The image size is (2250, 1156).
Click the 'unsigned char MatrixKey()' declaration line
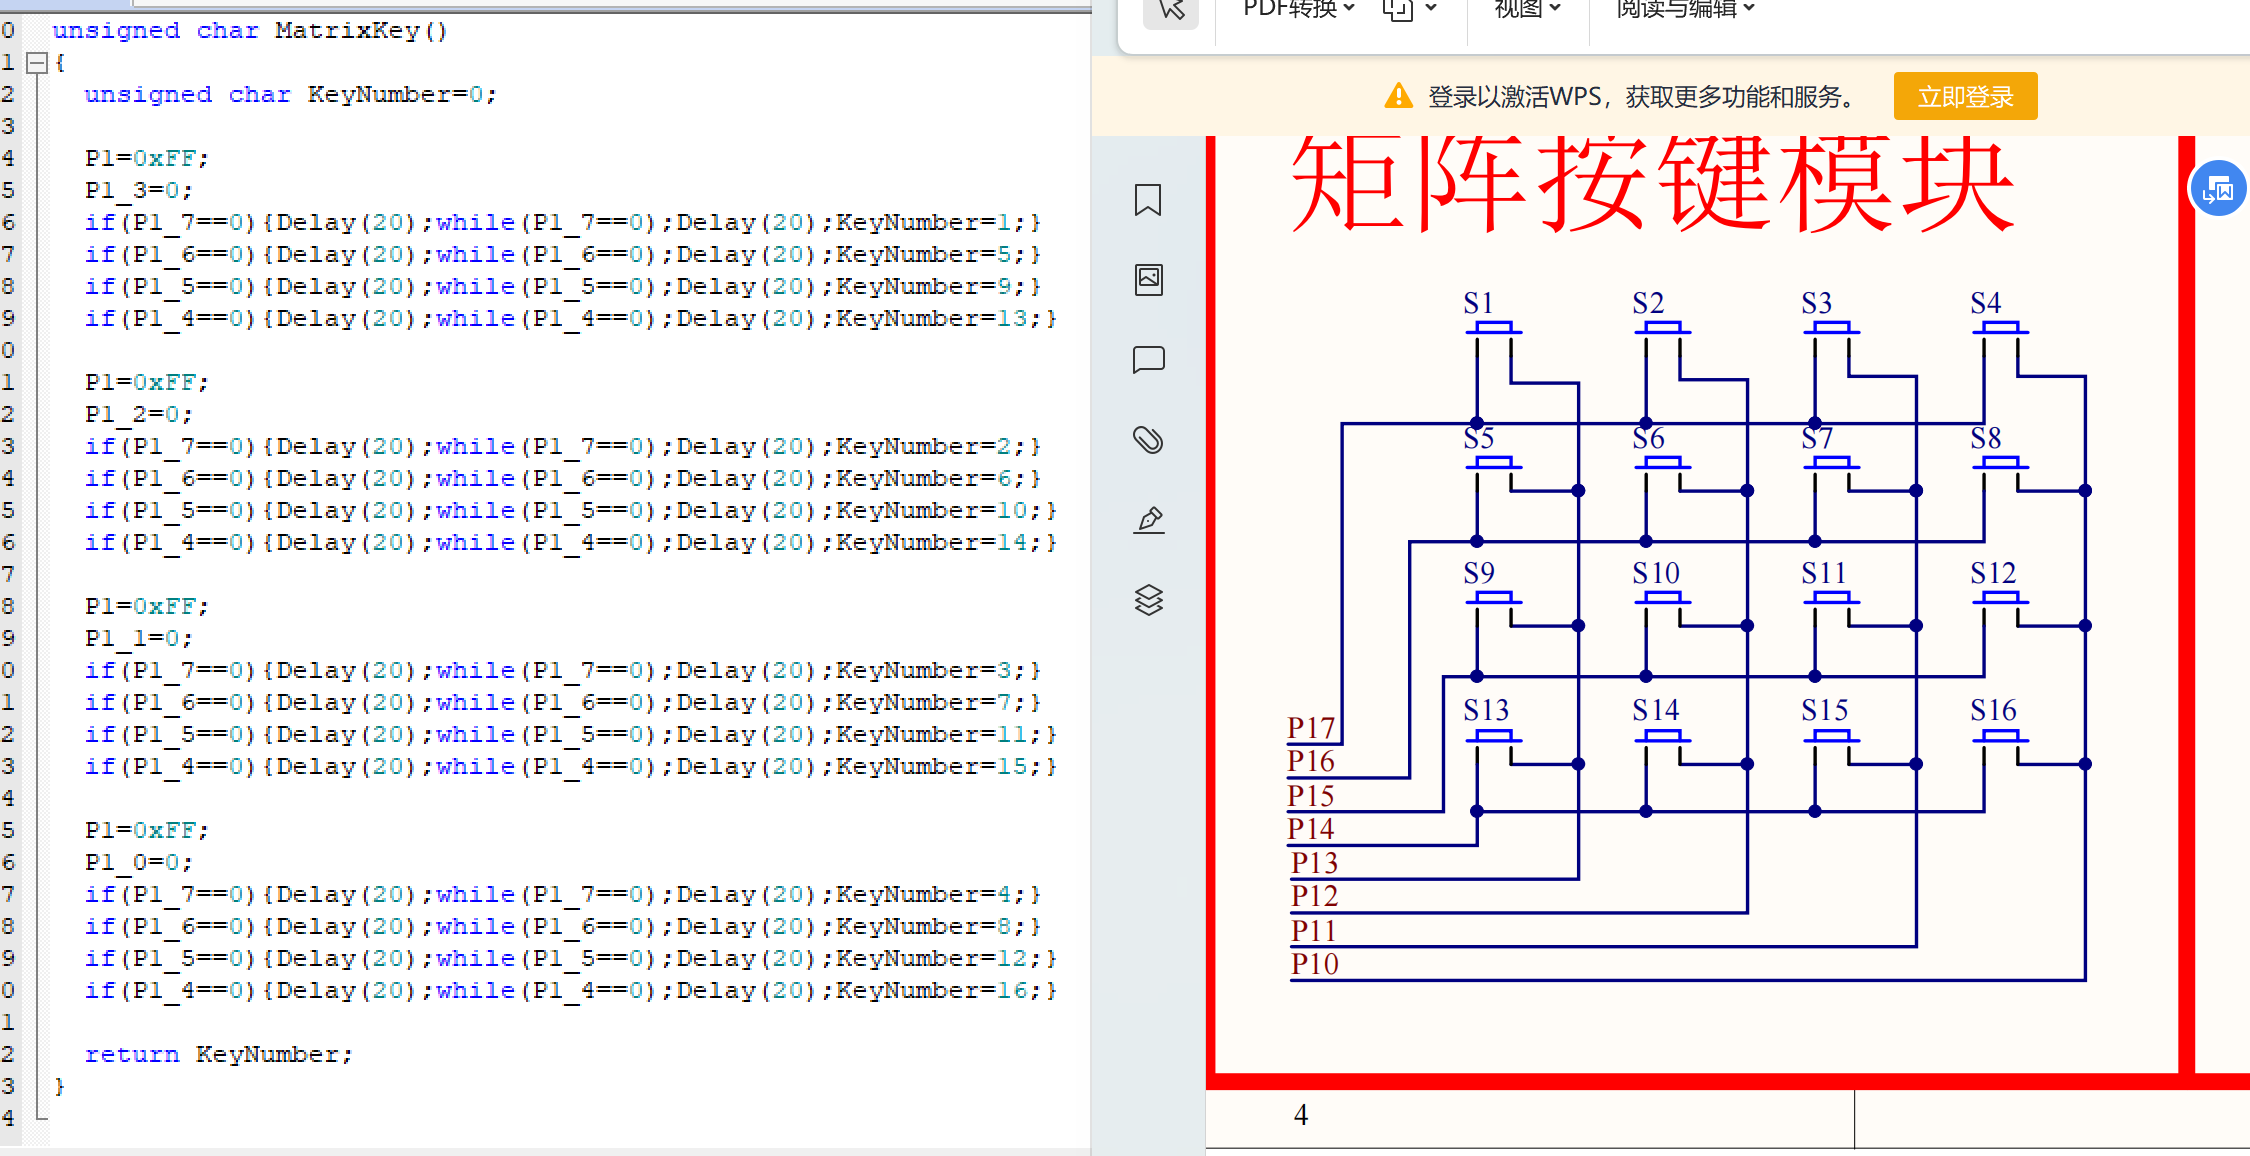(x=250, y=31)
